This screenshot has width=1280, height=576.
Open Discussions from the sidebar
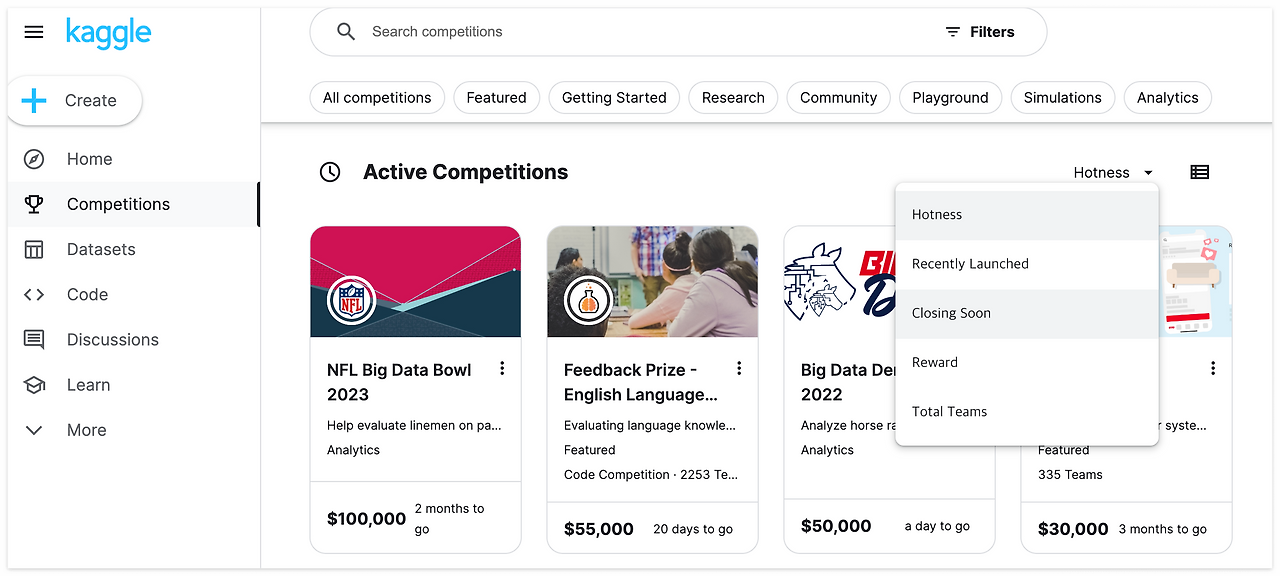[x=112, y=340]
